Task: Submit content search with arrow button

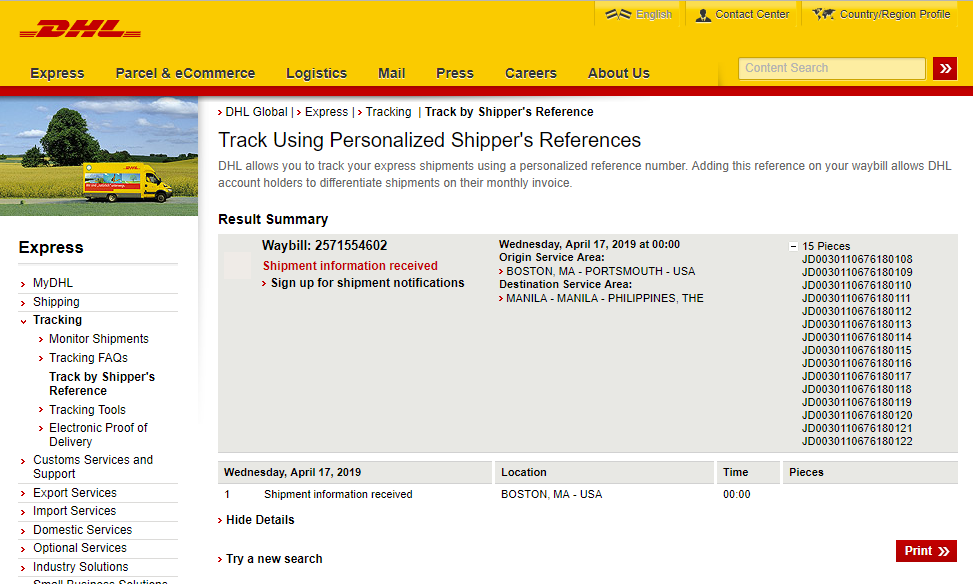Action: (x=944, y=68)
